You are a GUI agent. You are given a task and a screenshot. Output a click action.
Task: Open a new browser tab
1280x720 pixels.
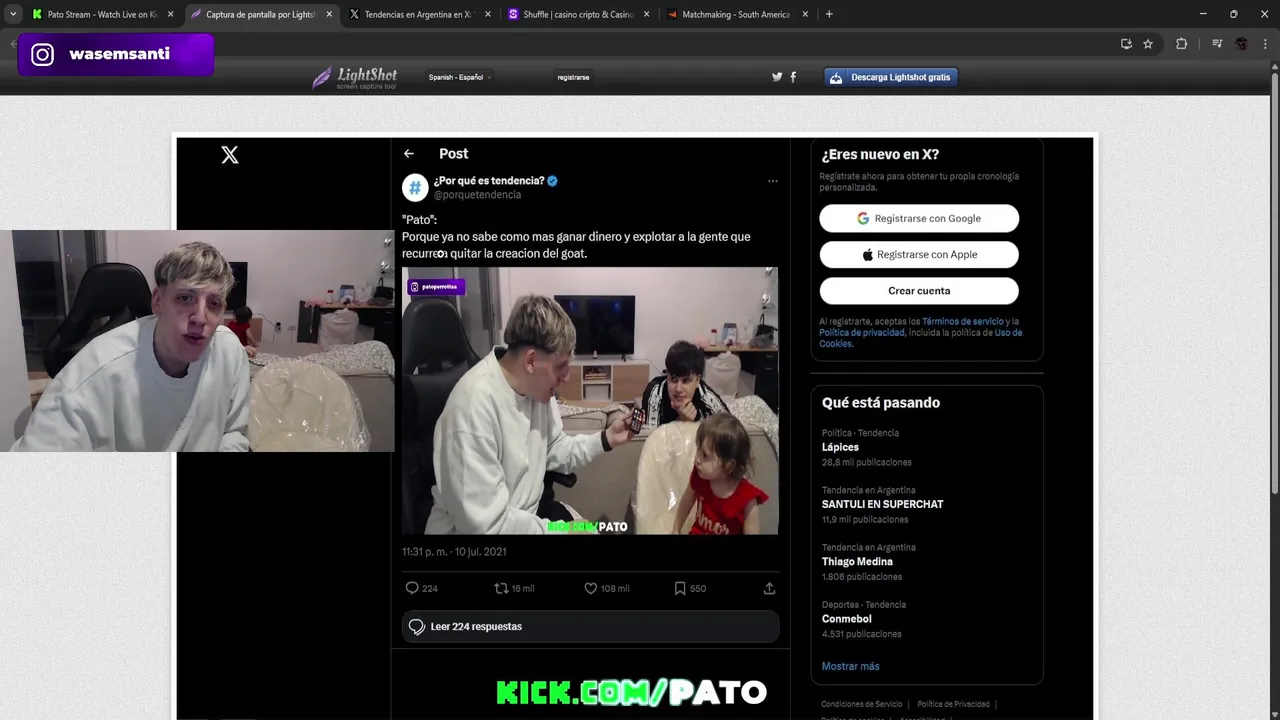(829, 14)
